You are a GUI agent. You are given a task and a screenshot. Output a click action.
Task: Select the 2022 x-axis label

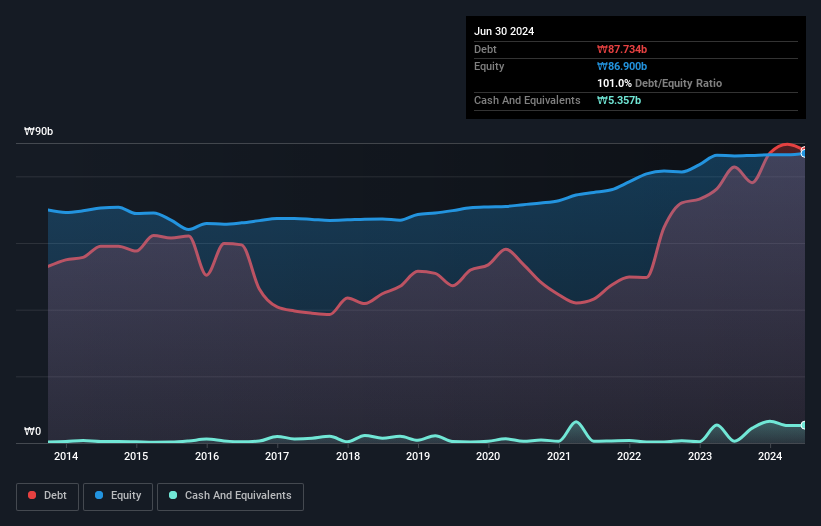[629, 456]
